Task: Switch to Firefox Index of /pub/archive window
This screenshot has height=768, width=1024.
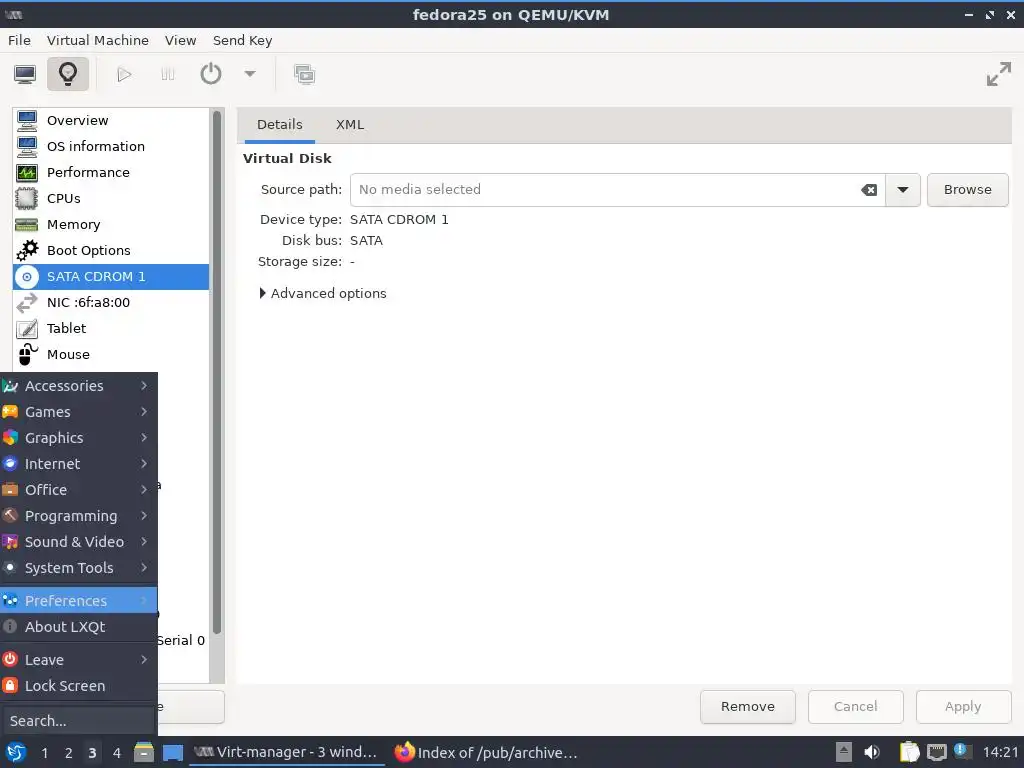Action: tap(487, 753)
